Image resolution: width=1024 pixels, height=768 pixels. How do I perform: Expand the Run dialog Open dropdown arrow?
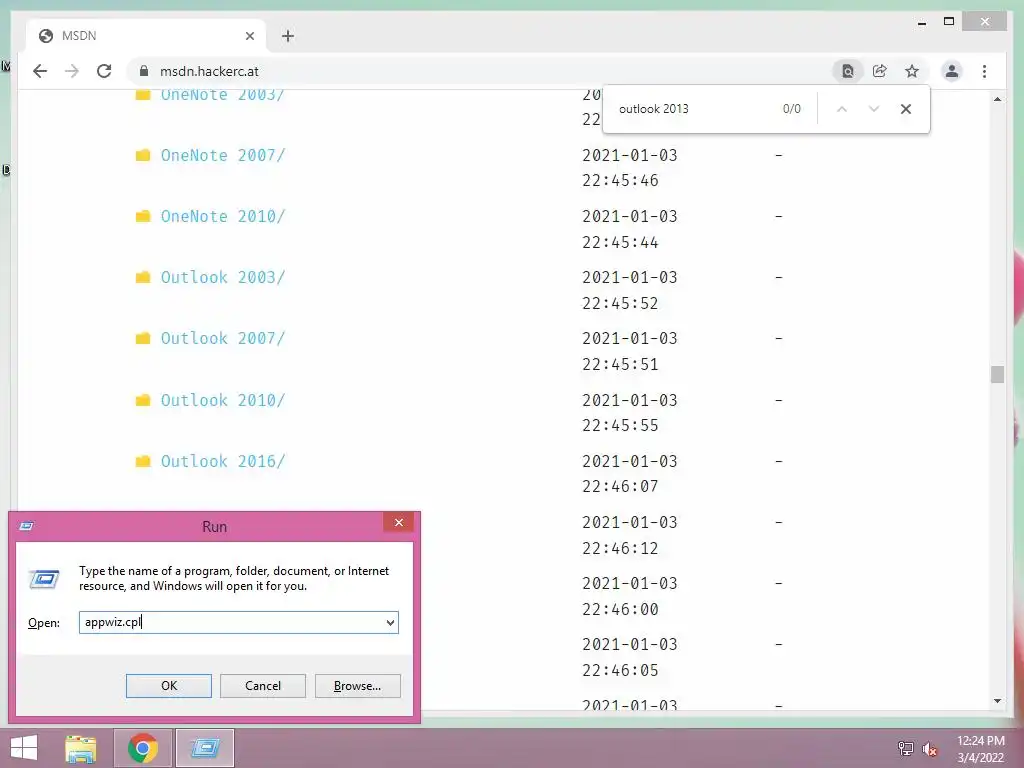(390, 622)
